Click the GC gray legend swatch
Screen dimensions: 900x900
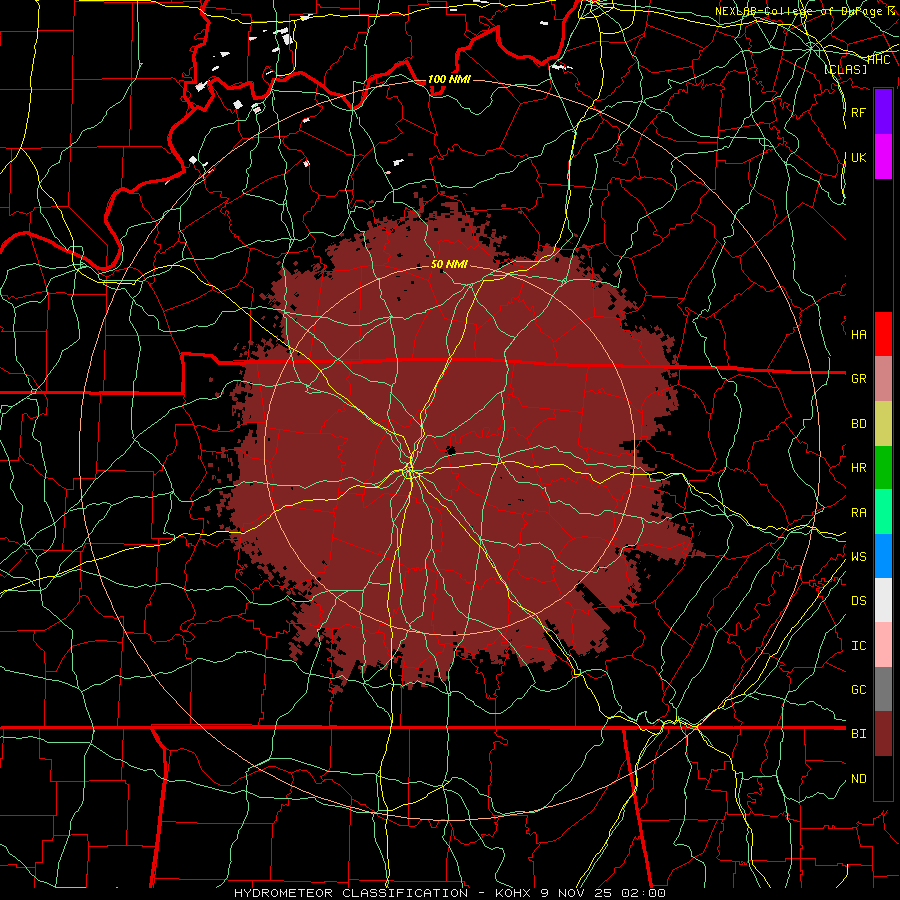(883, 689)
